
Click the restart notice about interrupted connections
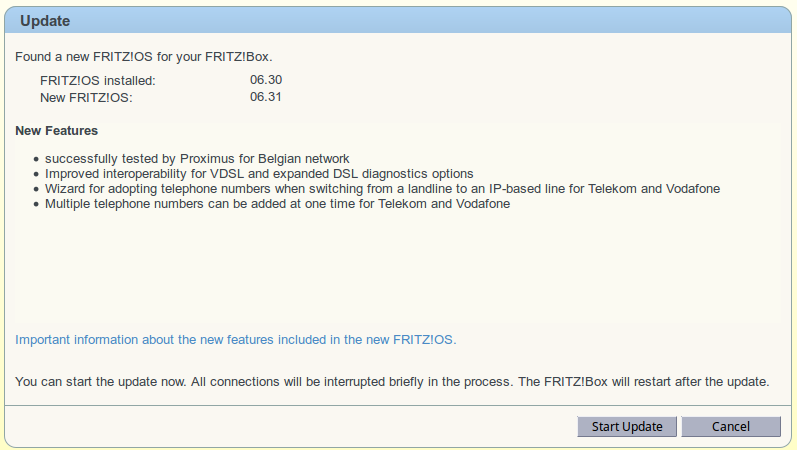point(392,382)
